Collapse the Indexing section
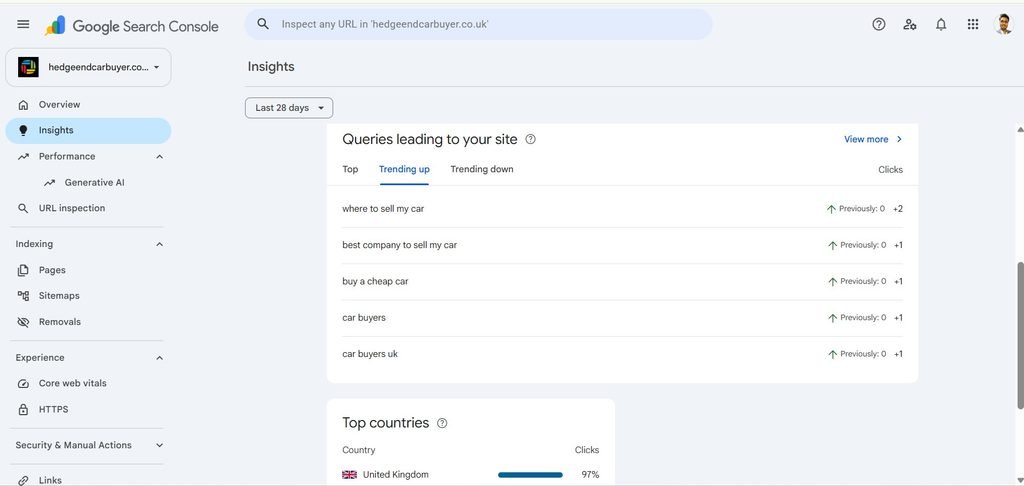 point(160,244)
